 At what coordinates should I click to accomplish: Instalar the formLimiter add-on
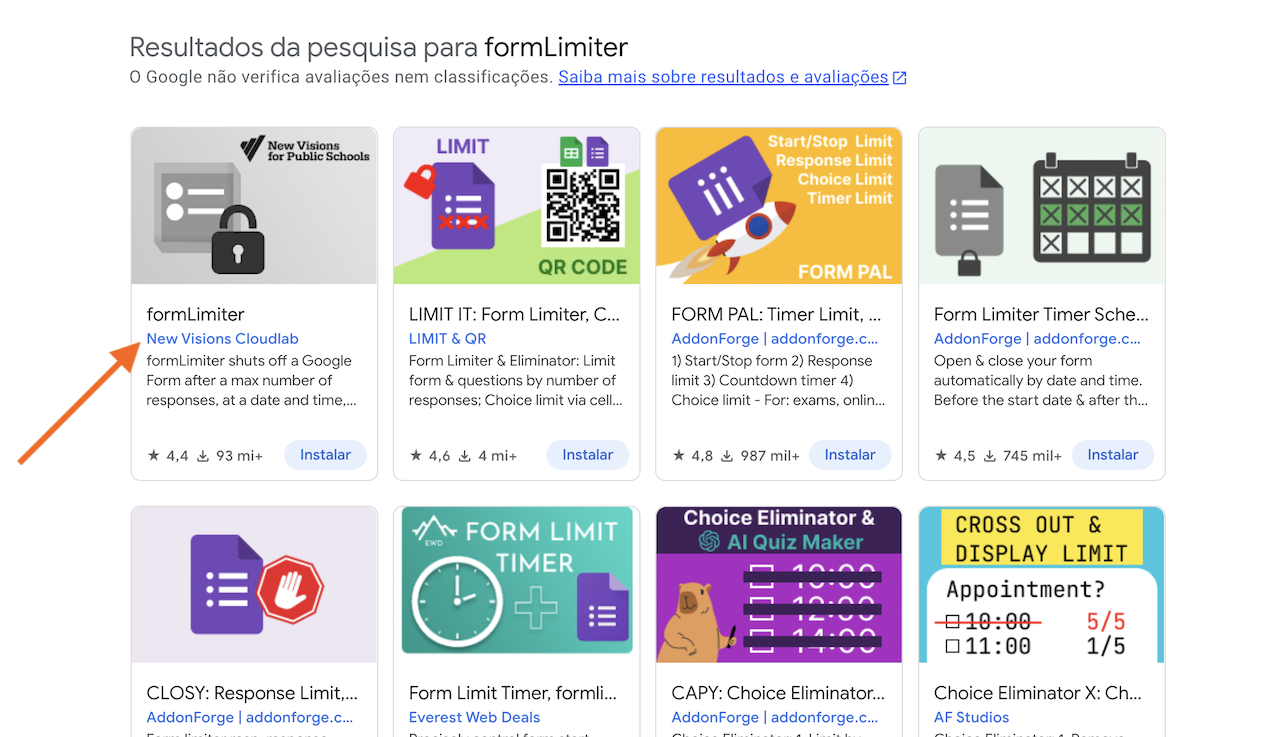pyautogui.click(x=325, y=454)
